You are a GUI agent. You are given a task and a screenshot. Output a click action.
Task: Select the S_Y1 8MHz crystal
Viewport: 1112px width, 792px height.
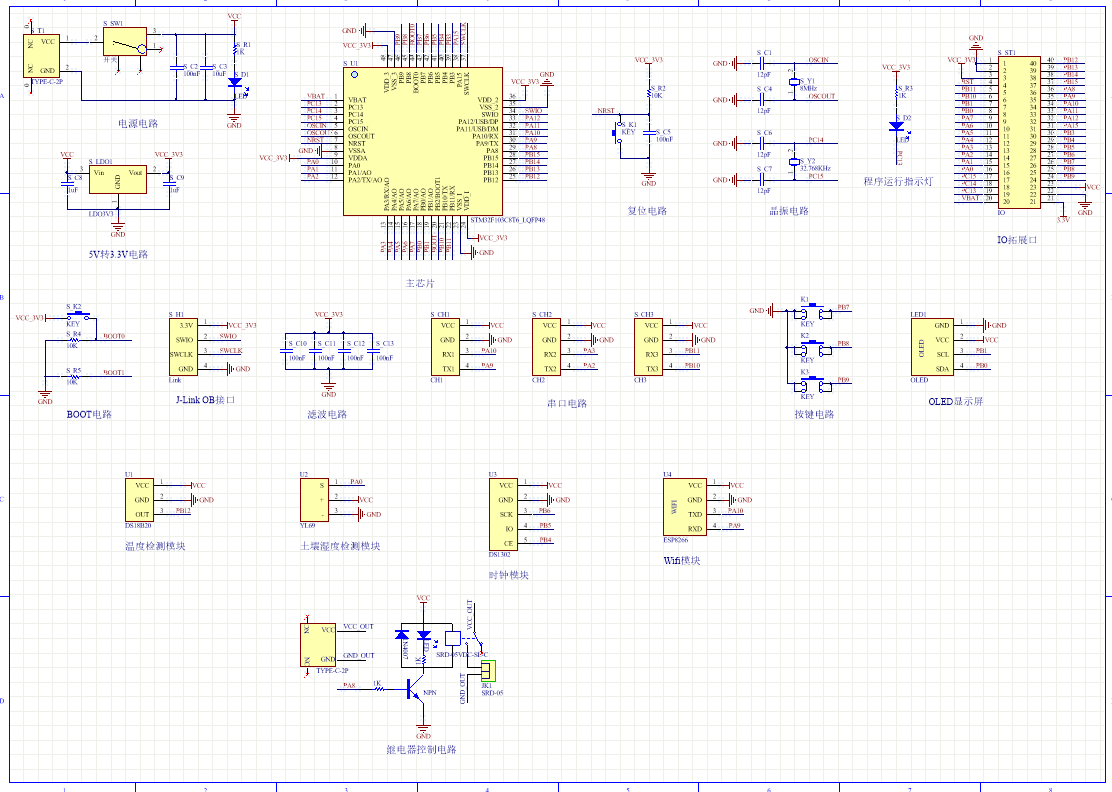794,82
